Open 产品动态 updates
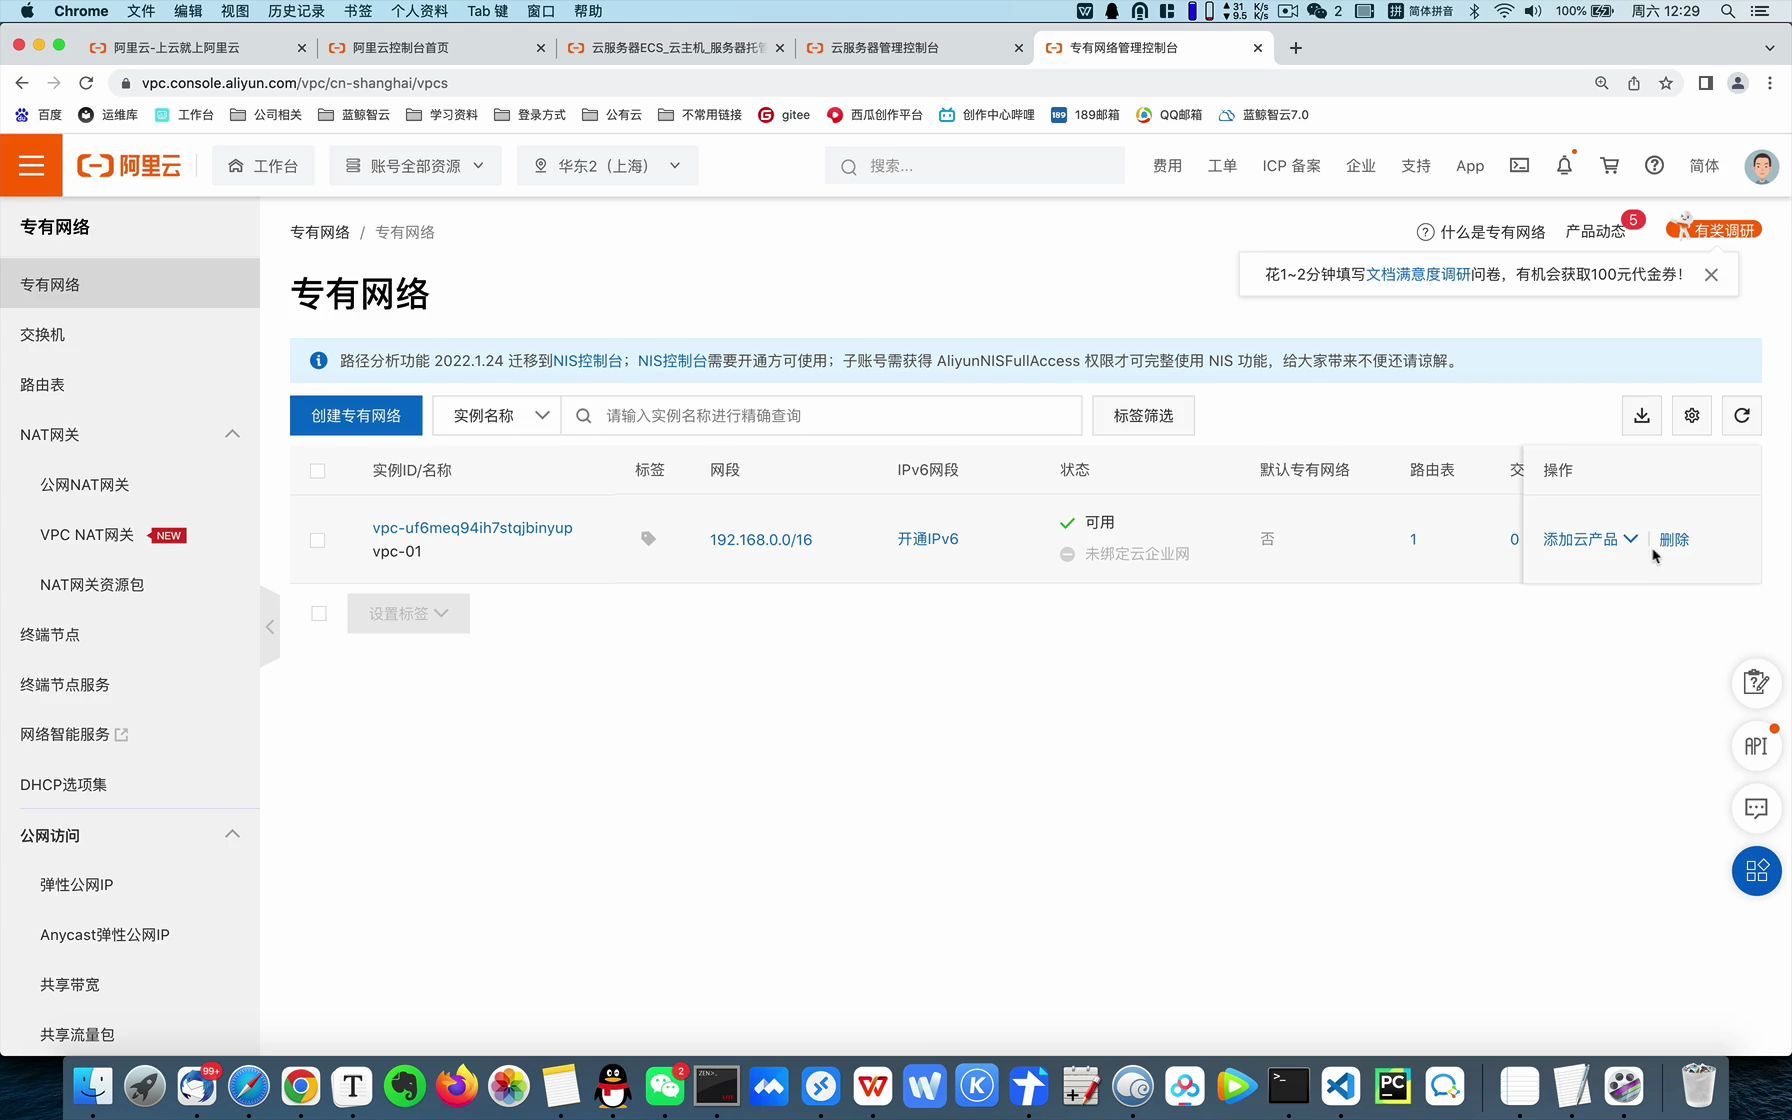This screenshot has height=1120, width=1792. click(1595, 232)
